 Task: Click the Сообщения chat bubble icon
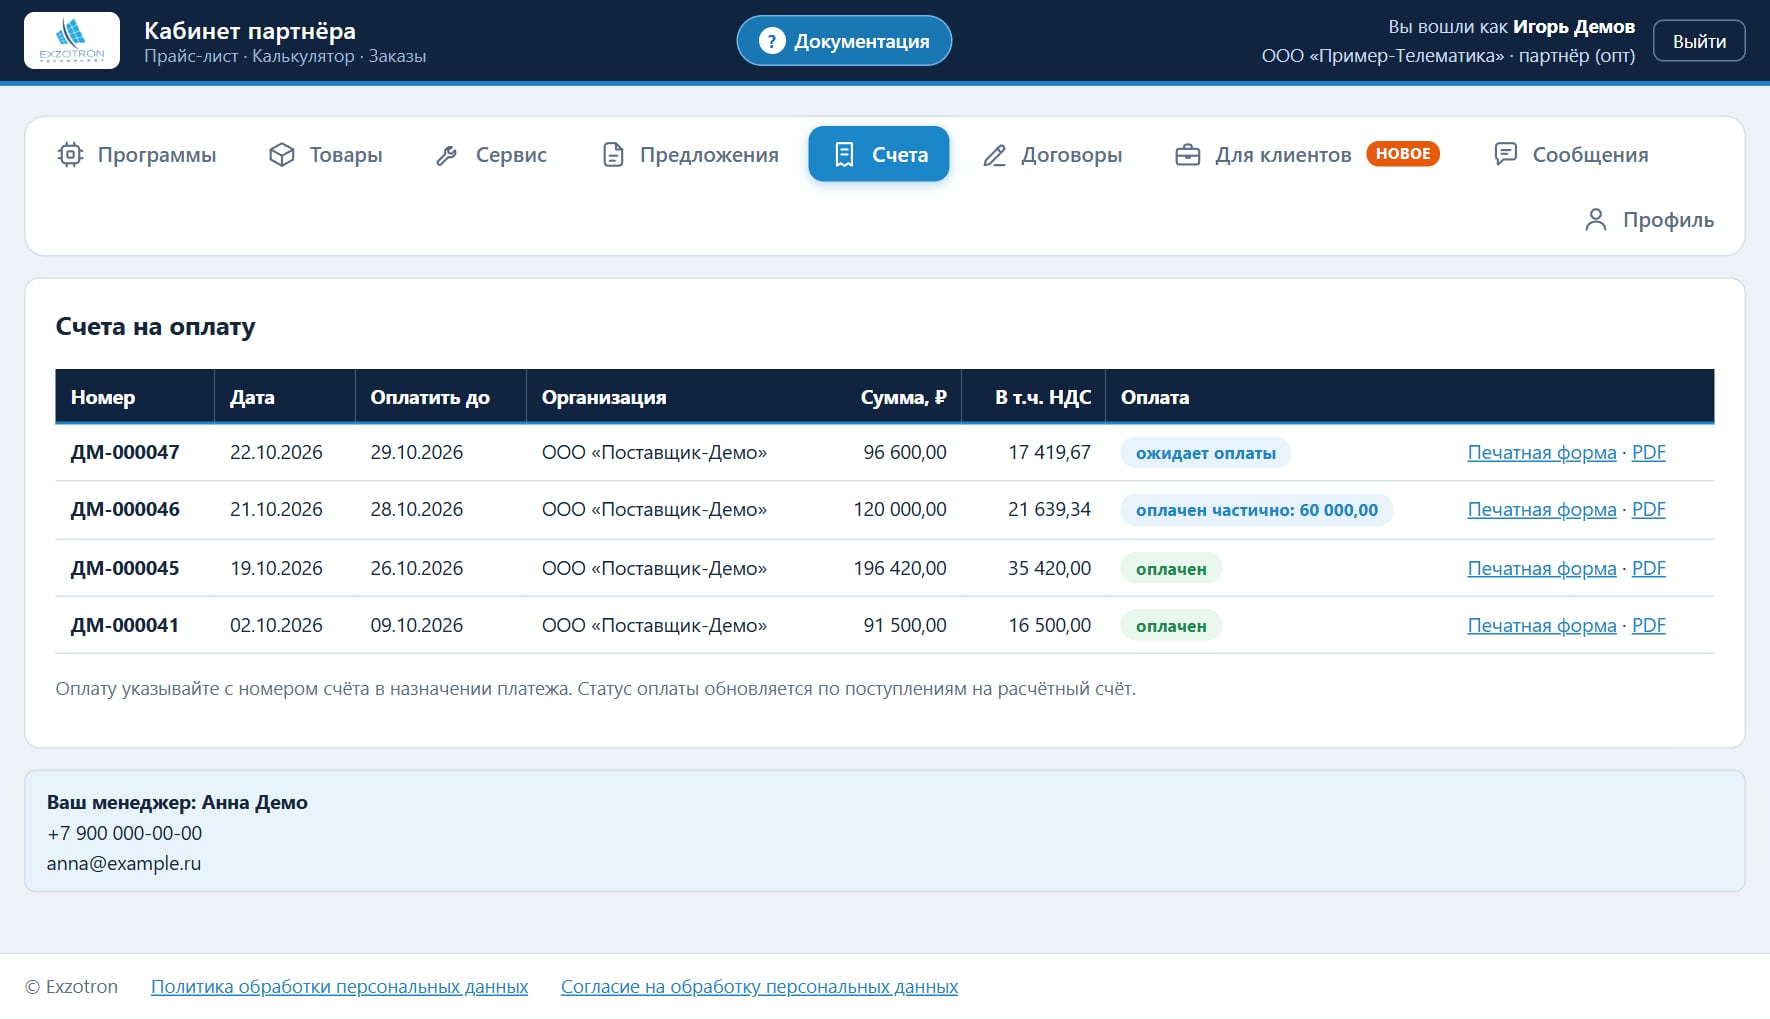pyautogui.click(x=1505, y=154)
